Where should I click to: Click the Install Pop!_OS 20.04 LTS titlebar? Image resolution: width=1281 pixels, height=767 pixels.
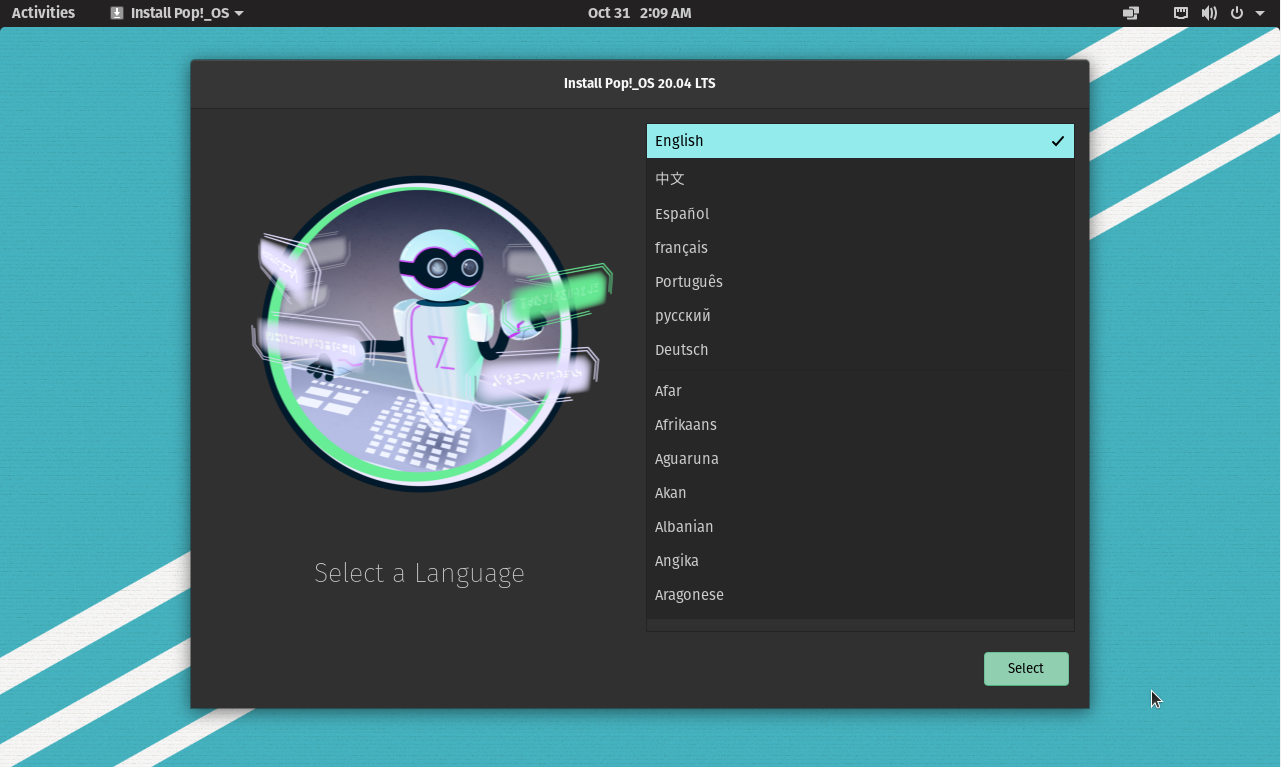[639, 83]
